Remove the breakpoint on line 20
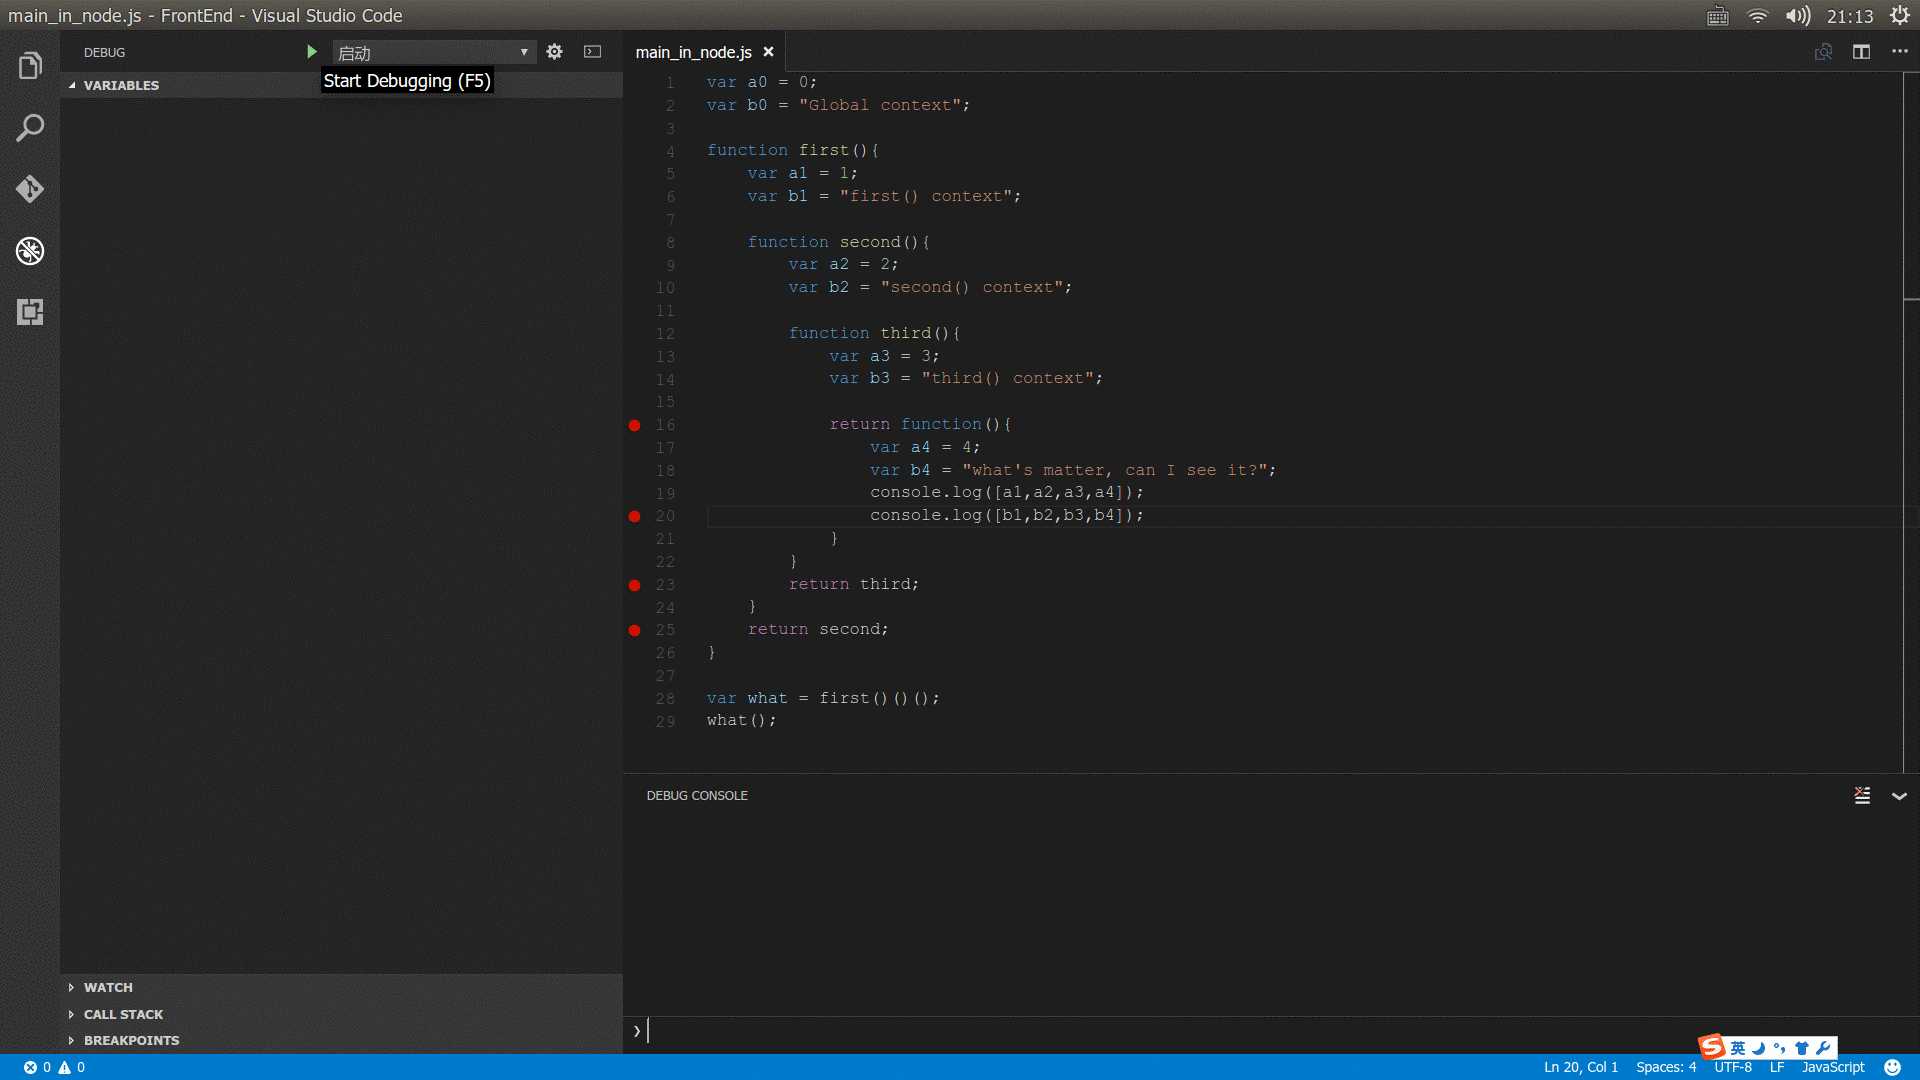 634,516
